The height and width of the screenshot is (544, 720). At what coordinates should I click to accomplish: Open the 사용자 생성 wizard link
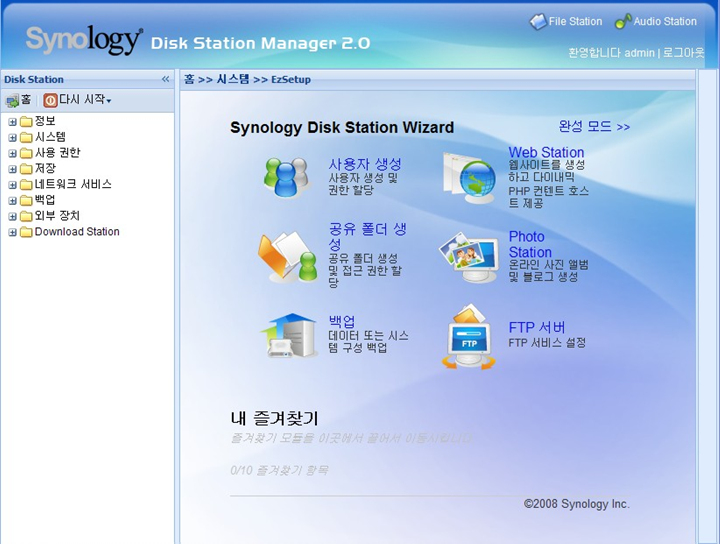(x=365, y=164)
